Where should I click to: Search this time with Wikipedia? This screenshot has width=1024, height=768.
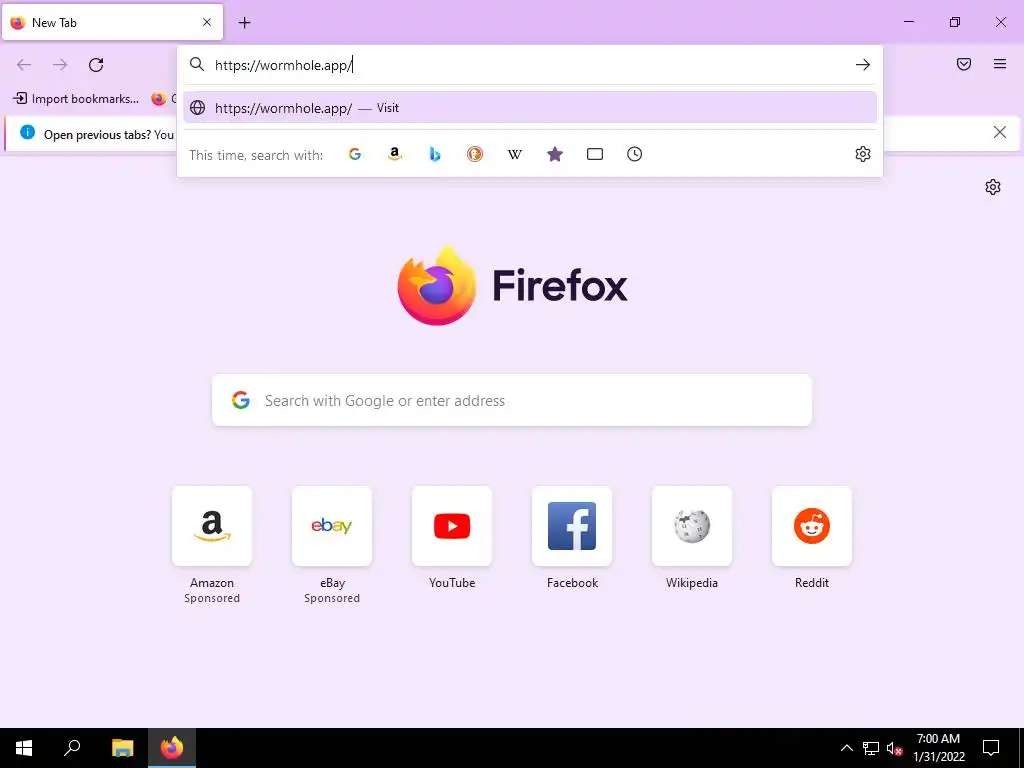tap(515, 154)
